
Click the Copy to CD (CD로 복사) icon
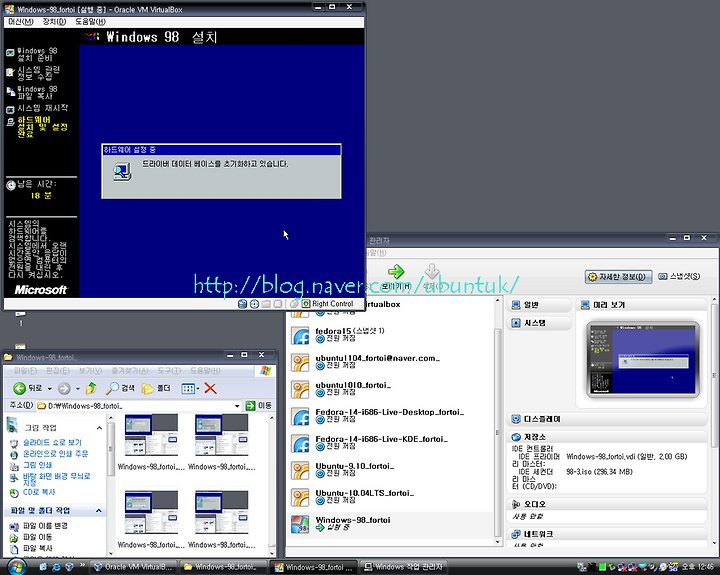(14, 492)
